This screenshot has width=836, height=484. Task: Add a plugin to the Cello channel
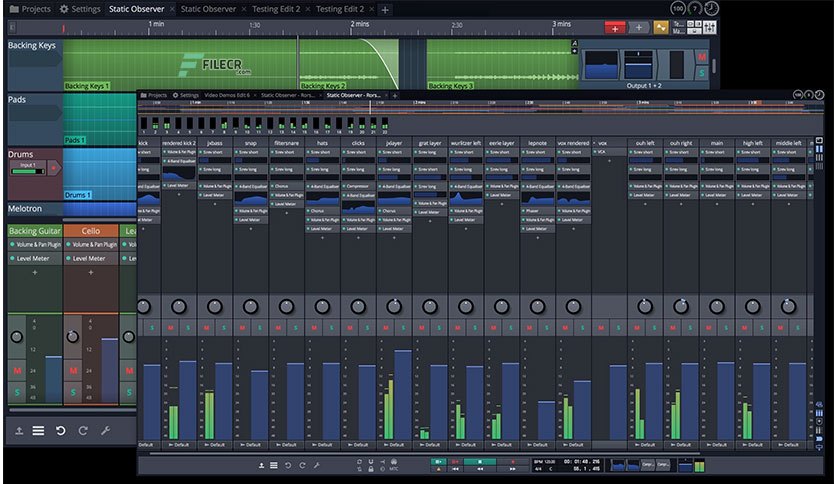pos(91,272)
